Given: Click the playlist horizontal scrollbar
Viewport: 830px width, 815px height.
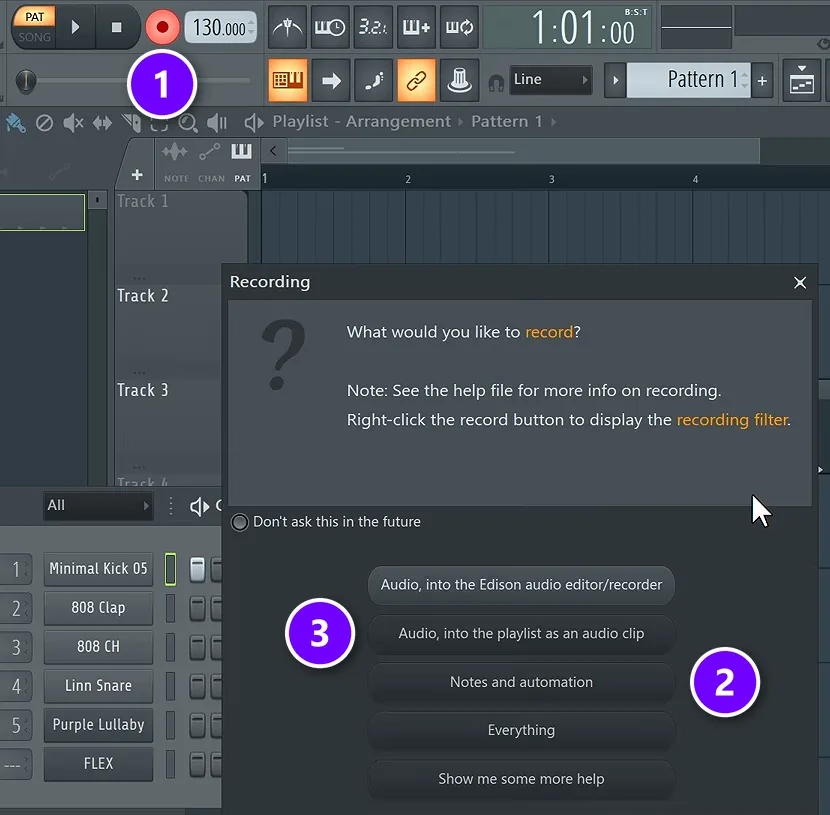Looking at the screenshot, I should (523, 151).
